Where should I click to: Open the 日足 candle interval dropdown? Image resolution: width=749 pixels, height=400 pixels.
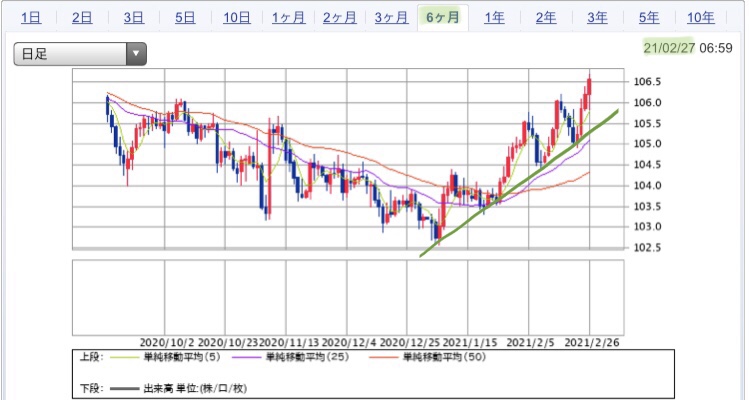point(80,54)
